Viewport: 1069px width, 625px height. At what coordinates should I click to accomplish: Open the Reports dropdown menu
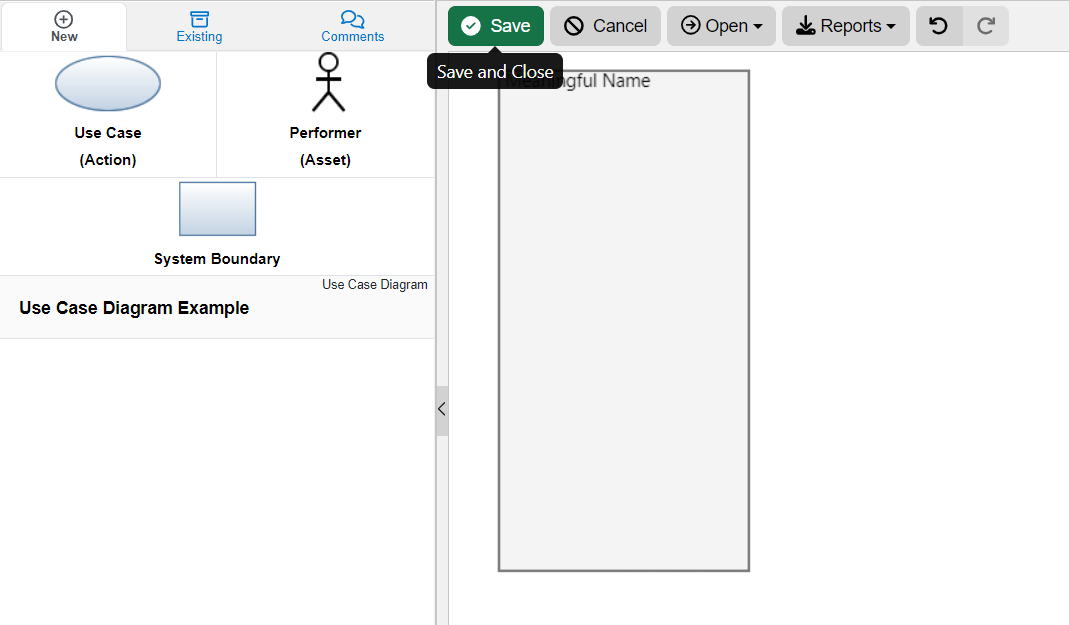point(845,25)
